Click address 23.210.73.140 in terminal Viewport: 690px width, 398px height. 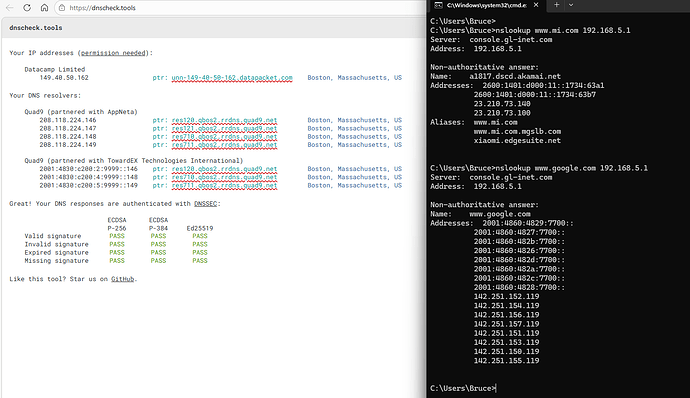[x=502, y=104]
